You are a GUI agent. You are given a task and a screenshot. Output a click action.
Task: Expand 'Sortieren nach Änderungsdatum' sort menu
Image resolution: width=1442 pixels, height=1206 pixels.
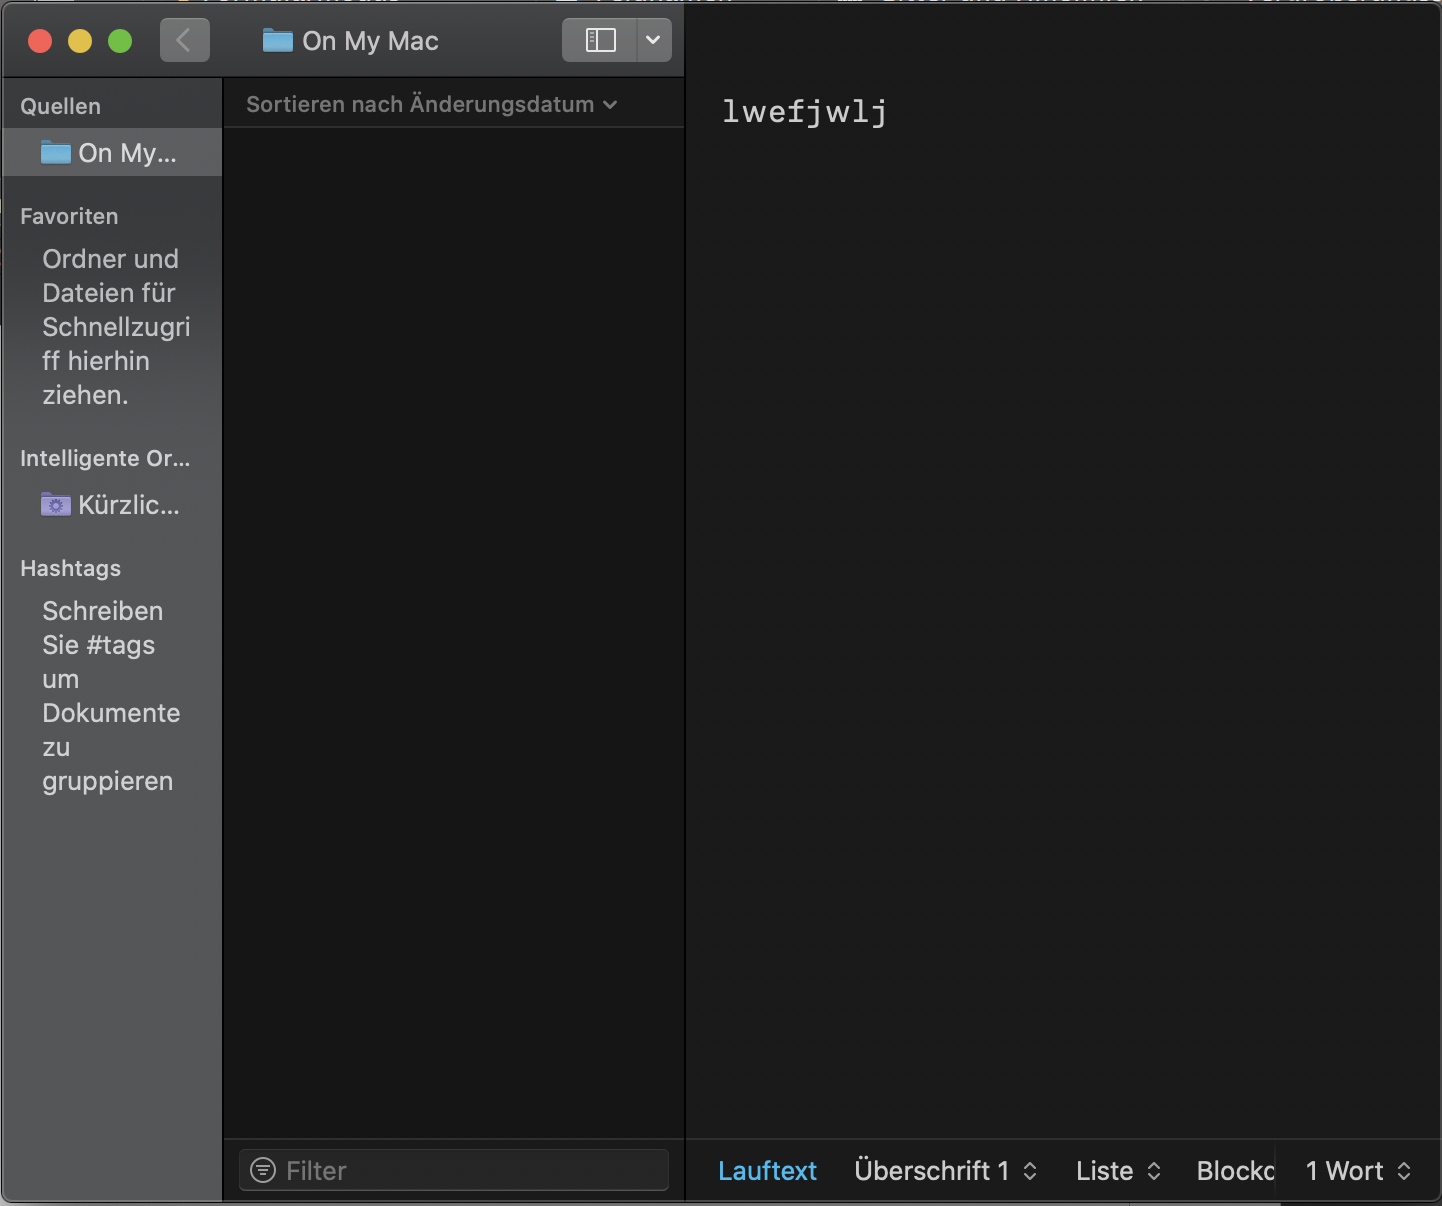tap(431, 105)
